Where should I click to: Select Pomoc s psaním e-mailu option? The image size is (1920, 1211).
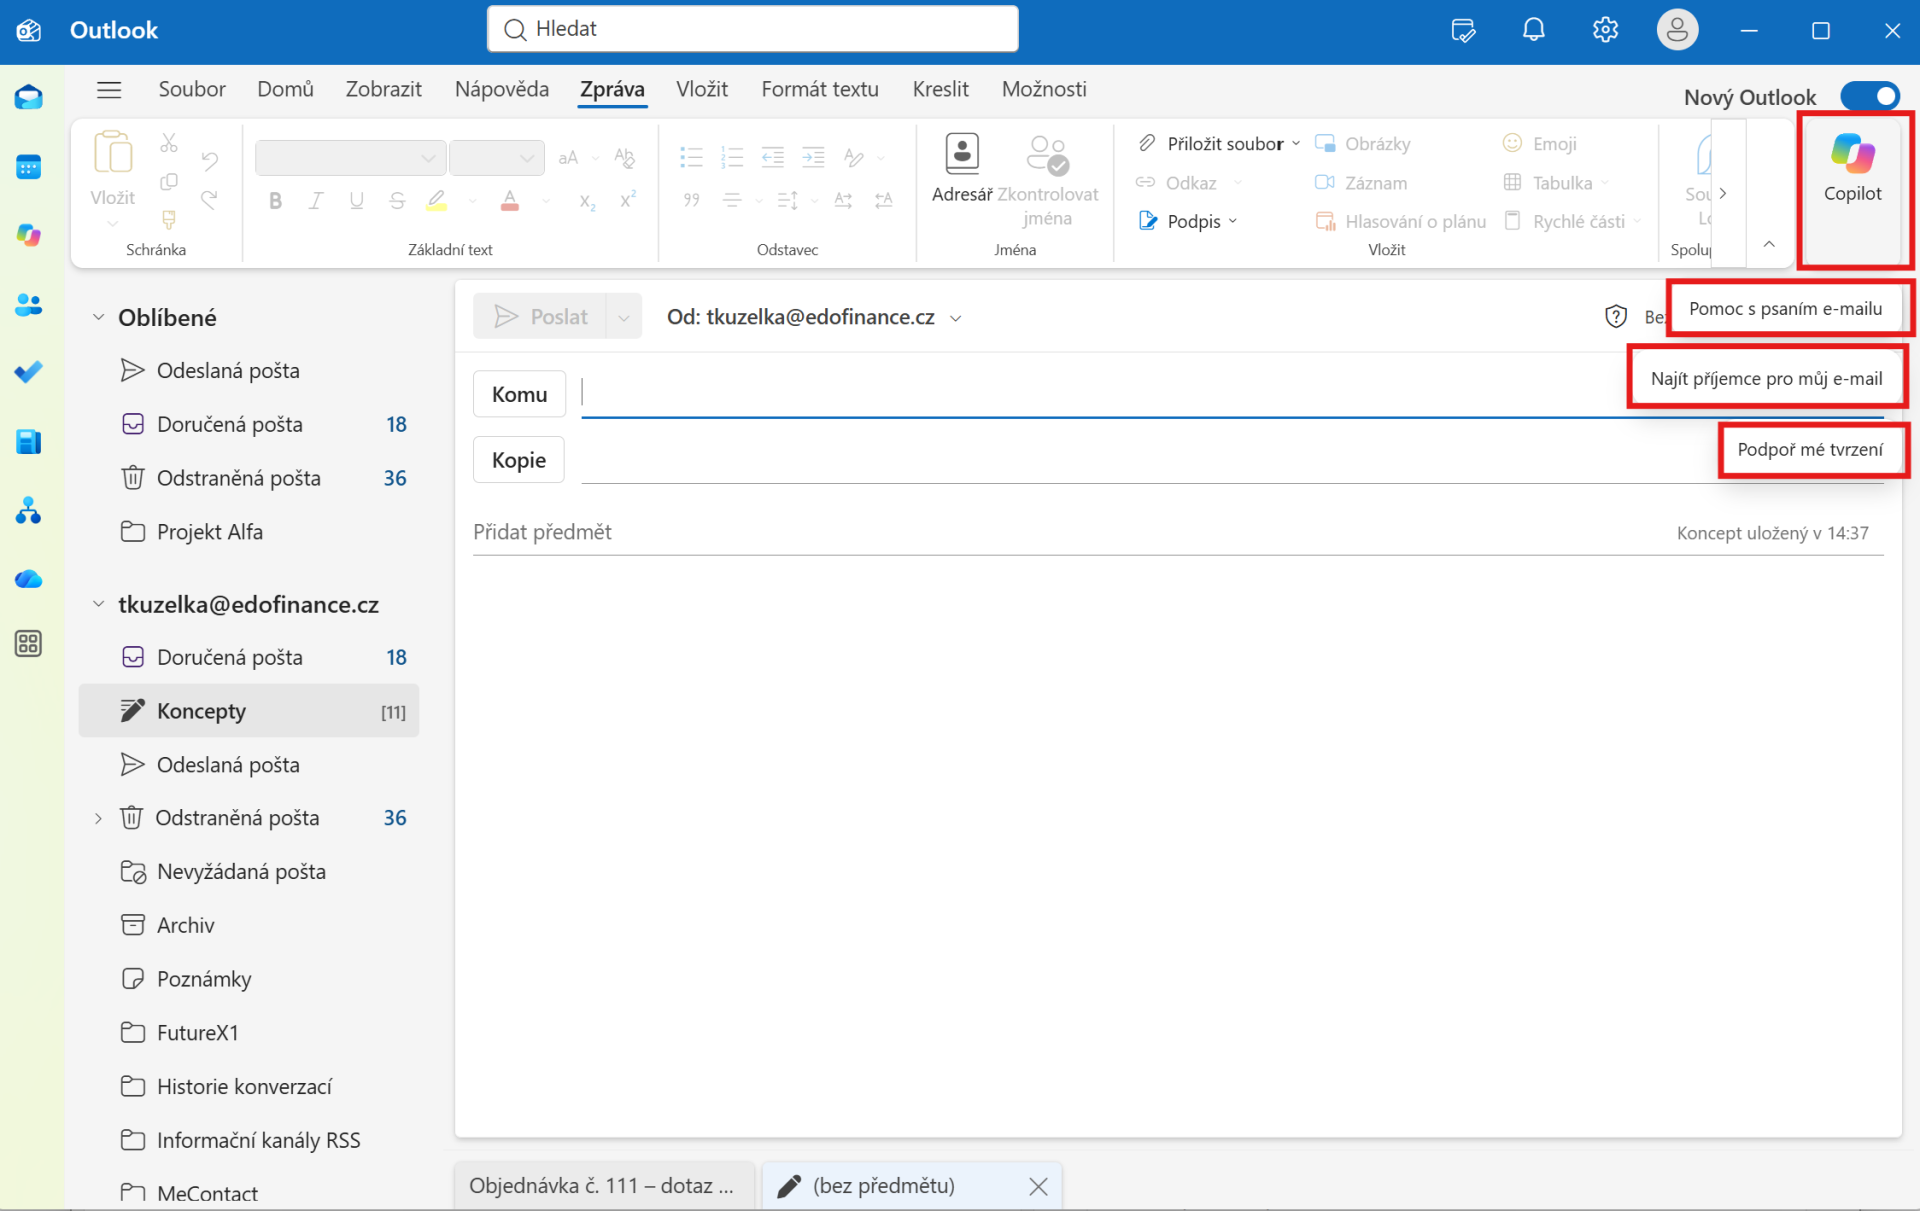[x=1785, y=309]
